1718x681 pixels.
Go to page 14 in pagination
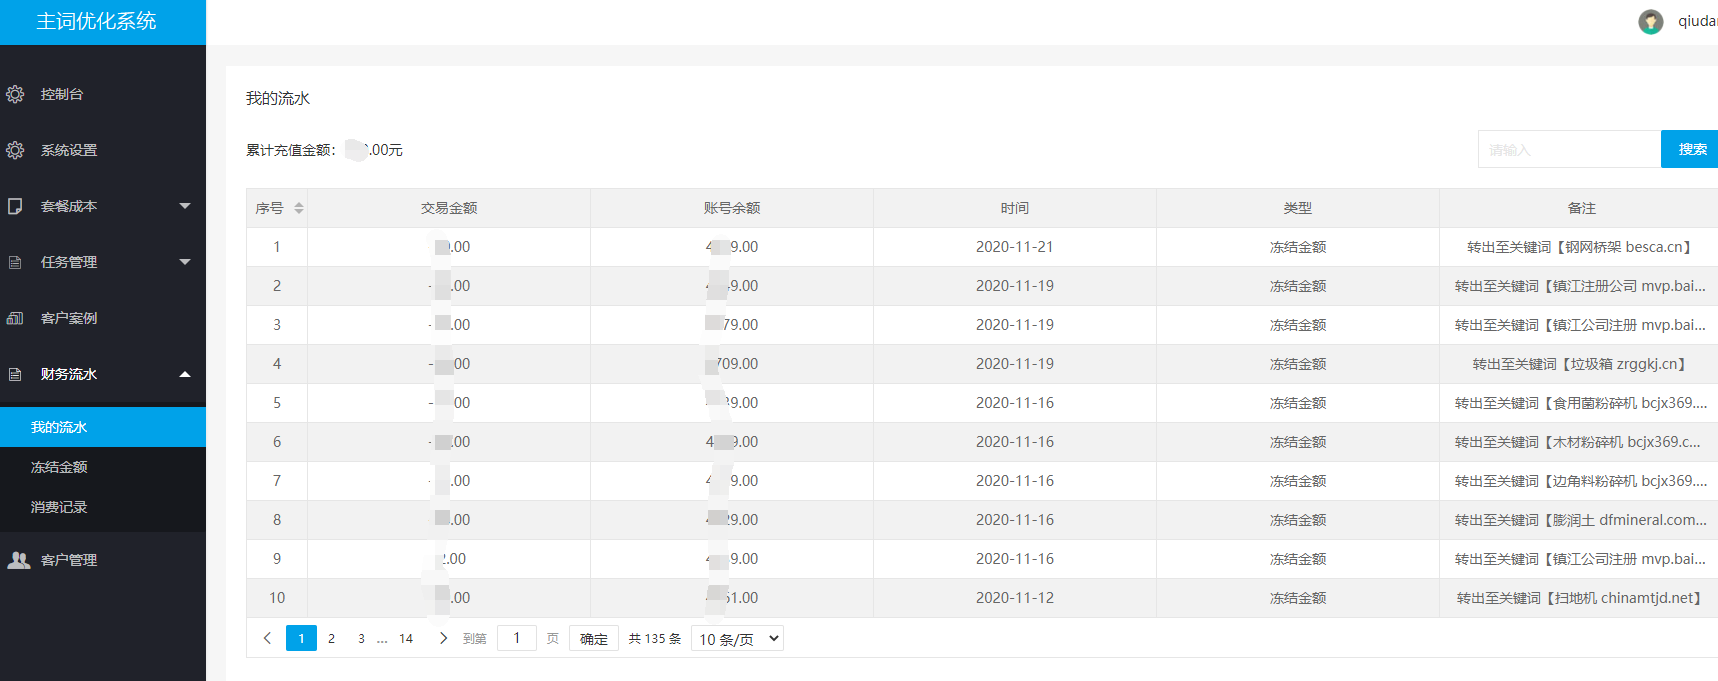click(406, 638)
